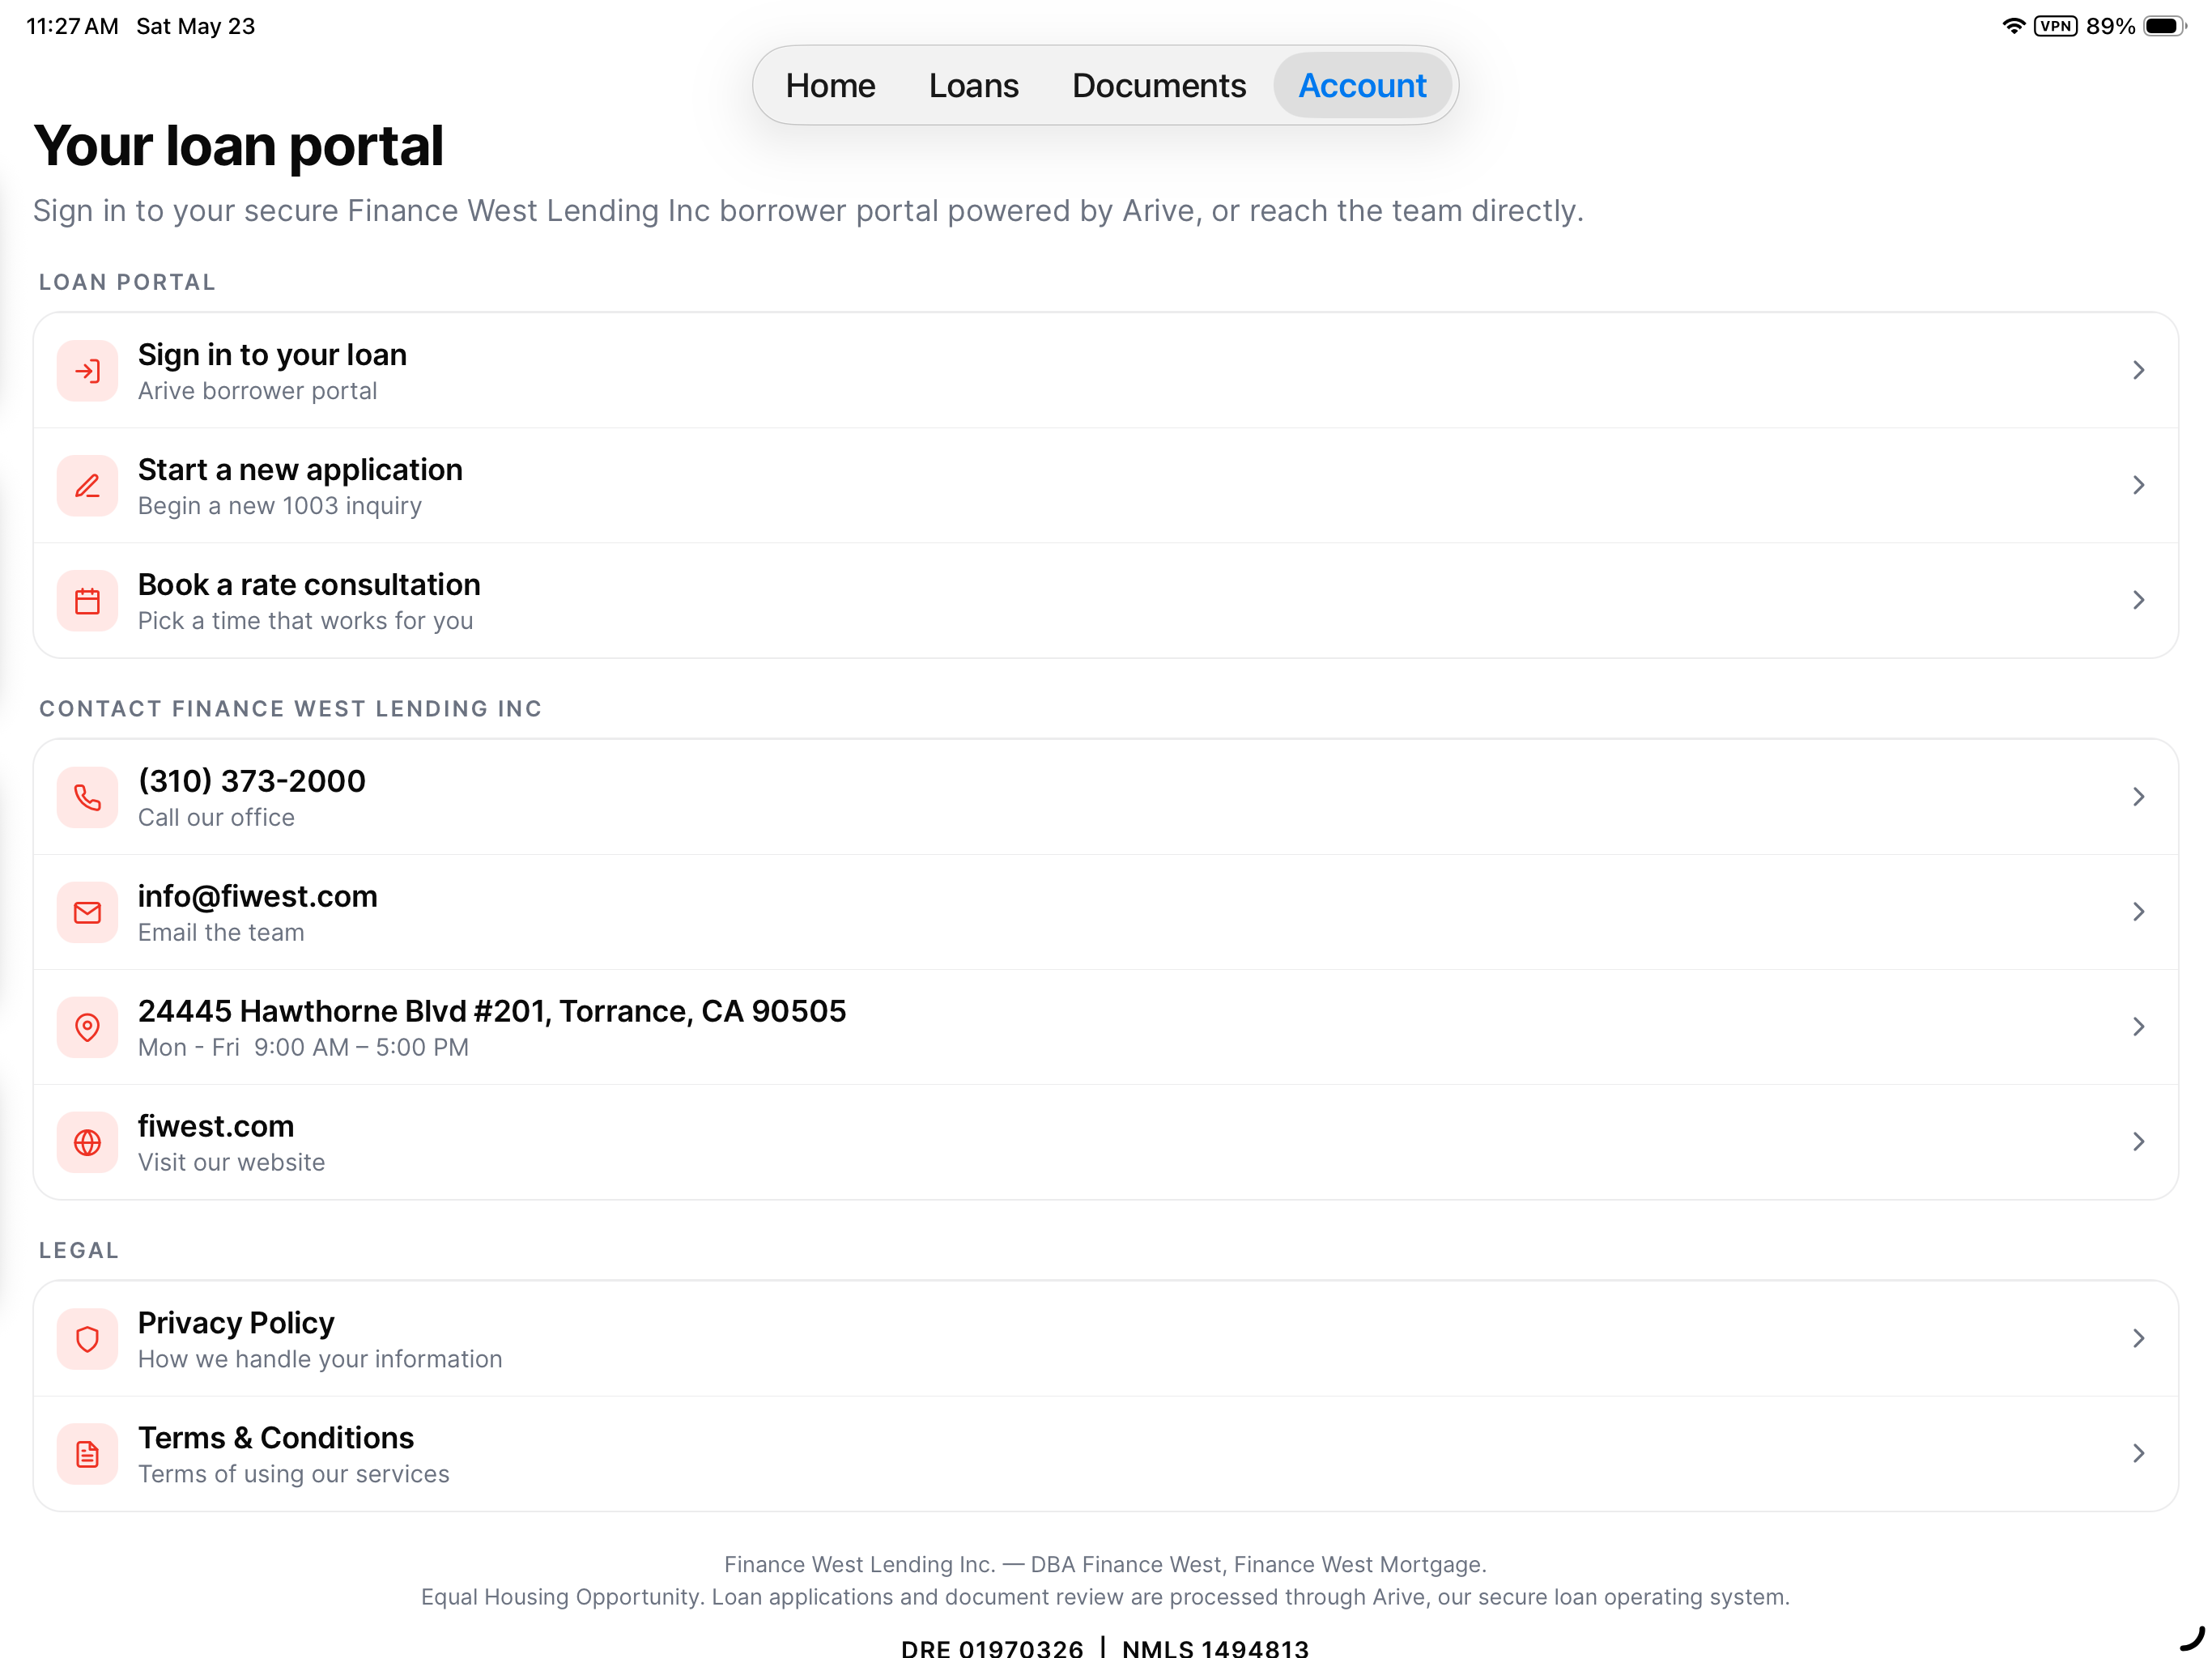The width and height of the screenshot is (2212, 1658).
Task: Tap the document icon for Terms & Conditions
Action: tap(87, 1454)
